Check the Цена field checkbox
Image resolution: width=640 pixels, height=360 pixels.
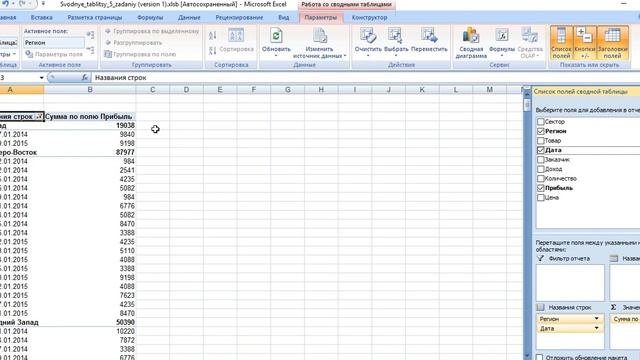coord(541,198)
